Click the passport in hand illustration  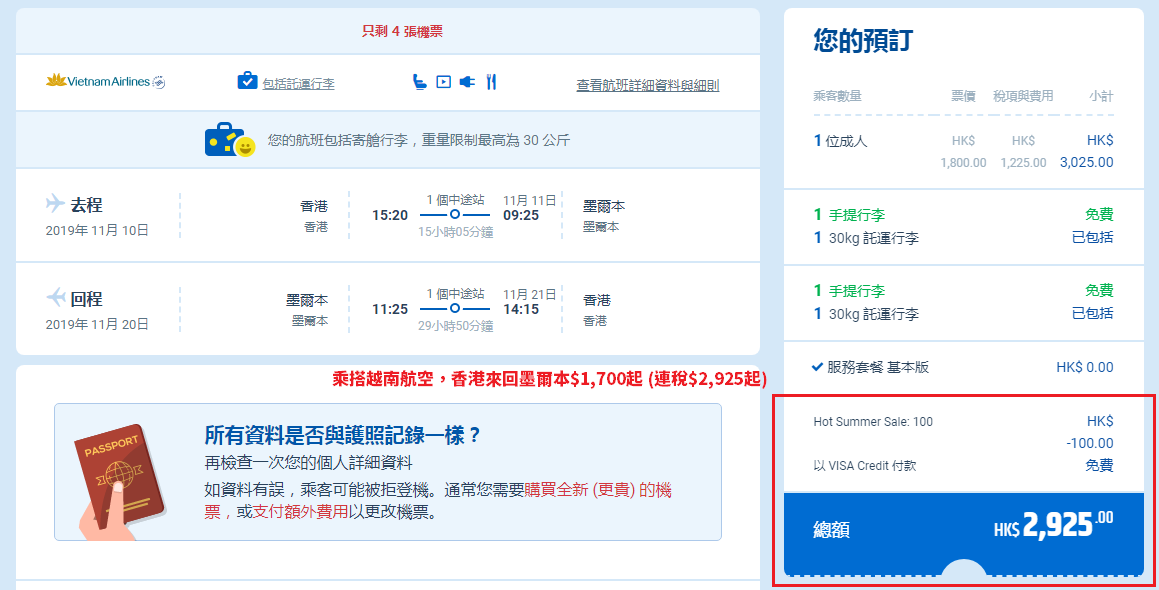[x=122, y=482]
